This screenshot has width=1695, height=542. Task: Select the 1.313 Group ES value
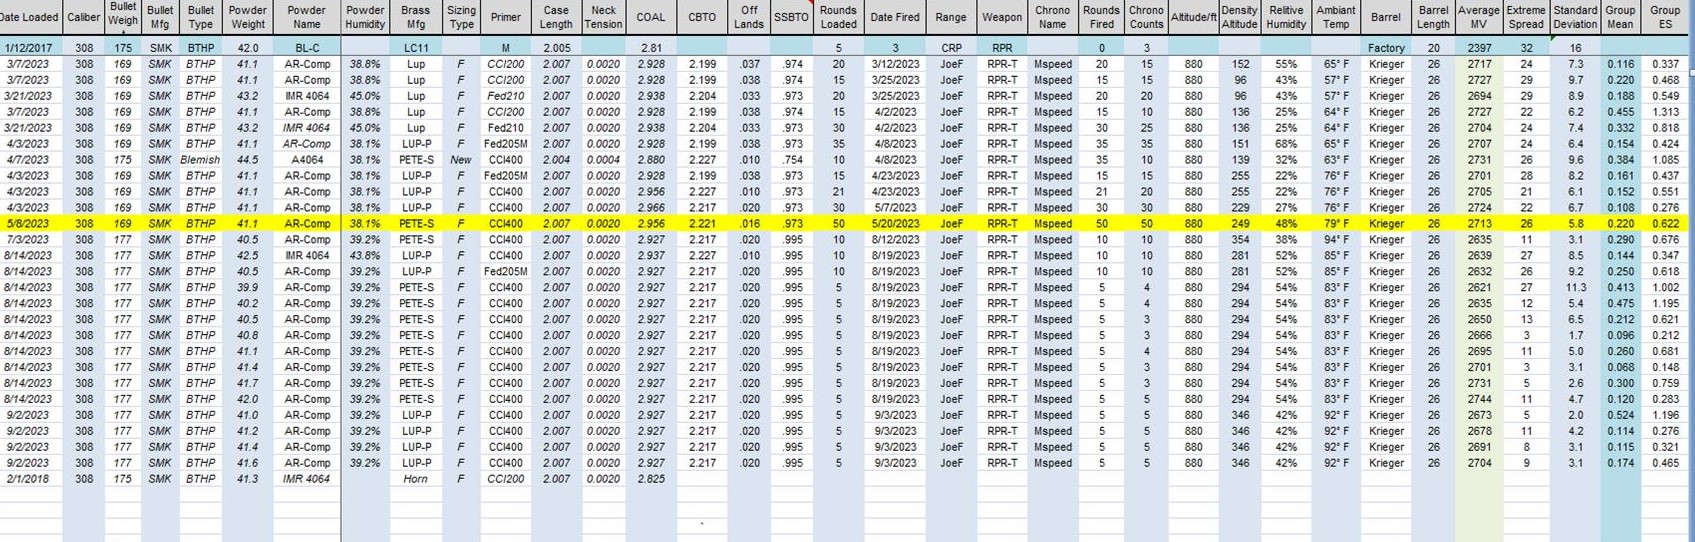tap(1665, 112)
